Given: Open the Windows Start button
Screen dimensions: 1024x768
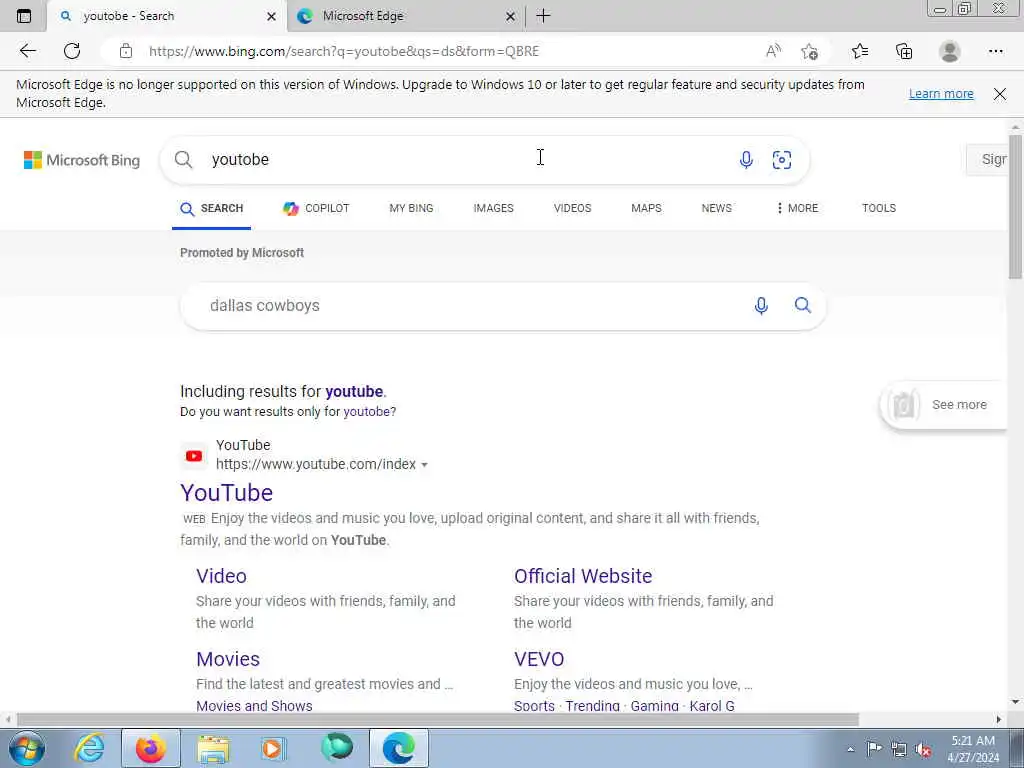Looking at the screenshot, I should click(26, 748).
